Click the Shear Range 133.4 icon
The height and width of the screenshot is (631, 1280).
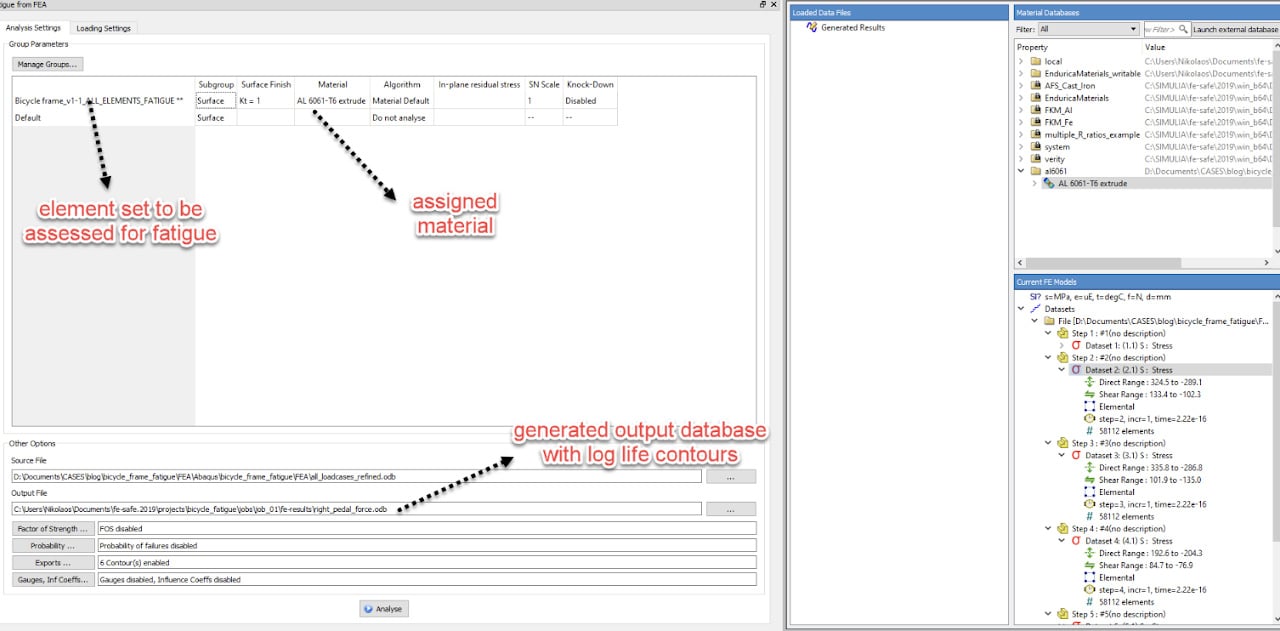(x=1090, y=394)
